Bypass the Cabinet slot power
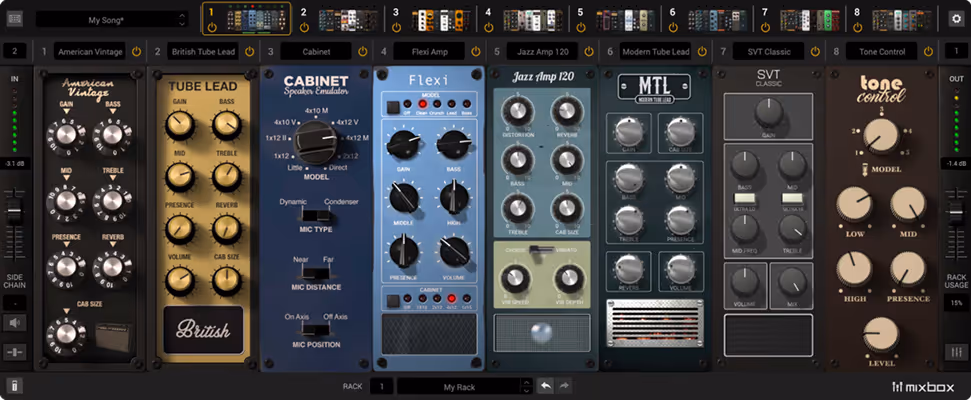971x400 pixels. pyautogui.click(x=363, y=51)
